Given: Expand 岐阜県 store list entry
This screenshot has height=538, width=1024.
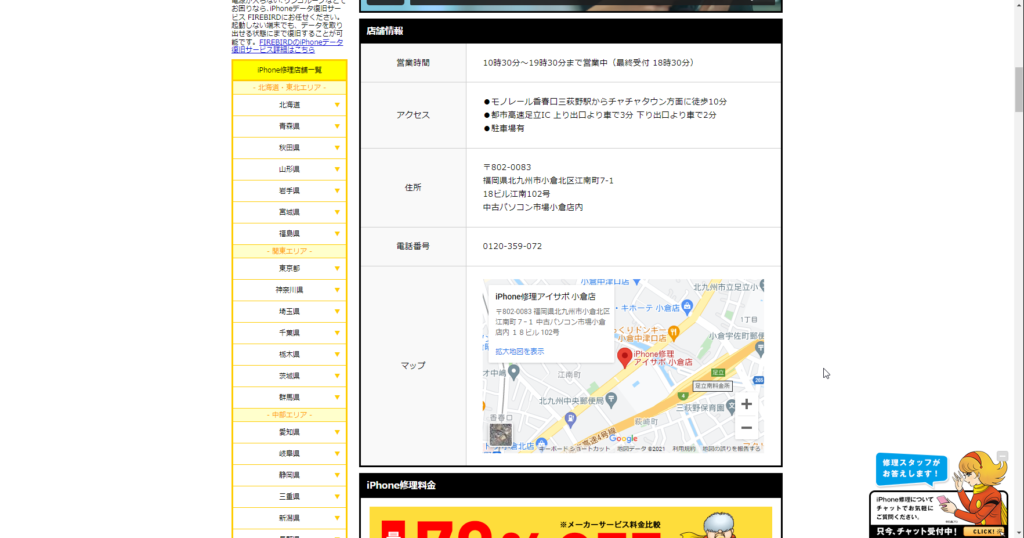Looking at the screenshot, I should coord(289,454).
